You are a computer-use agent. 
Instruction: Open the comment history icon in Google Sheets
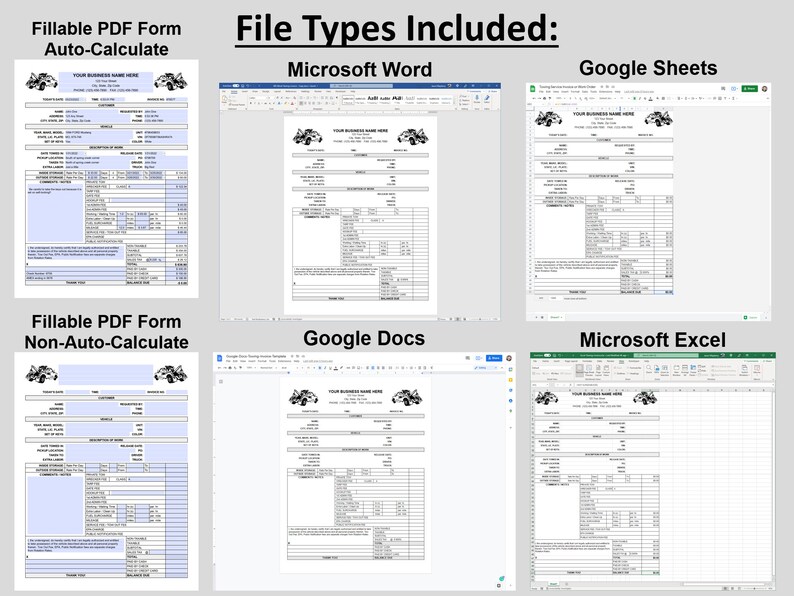[x=723, y=89]
